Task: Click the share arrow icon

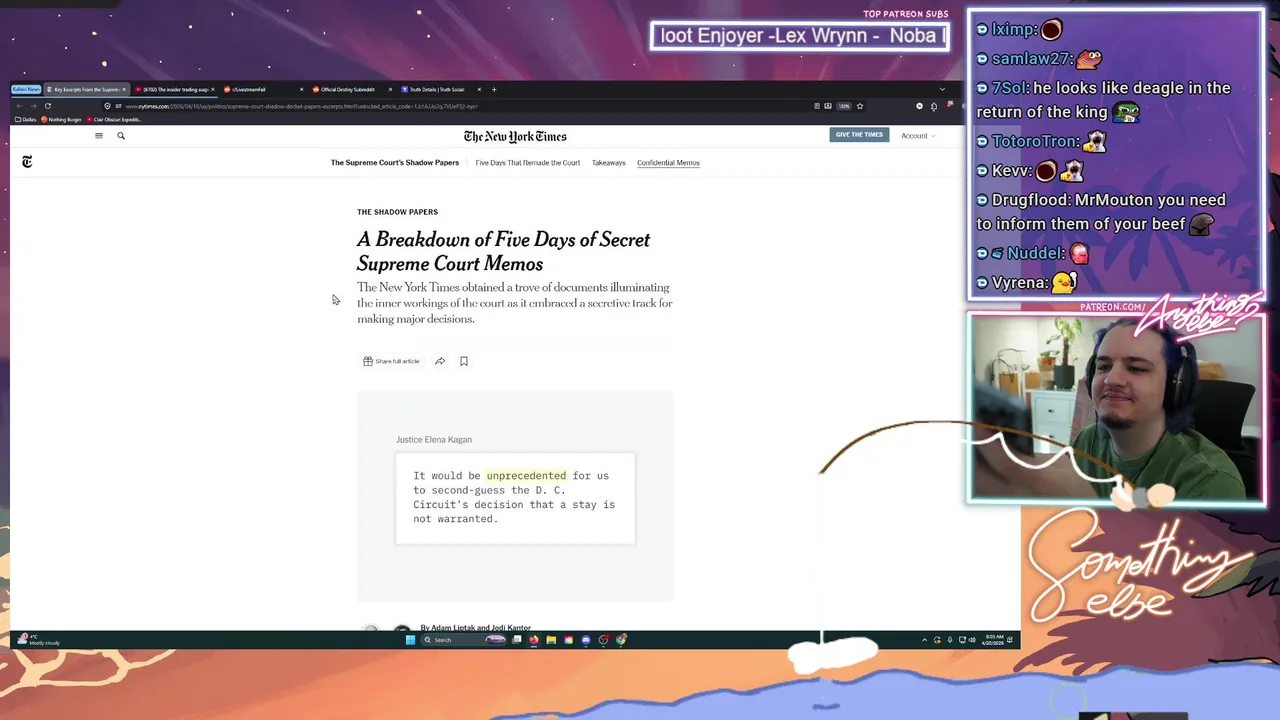Action: (x=440, y=361)
